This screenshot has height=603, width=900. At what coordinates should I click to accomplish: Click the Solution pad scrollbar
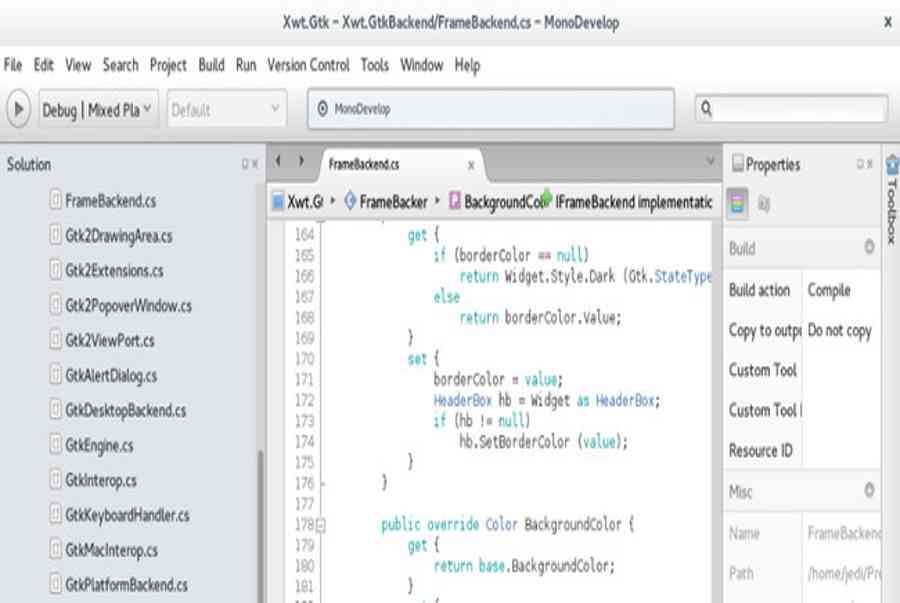[x=261, y=525]
